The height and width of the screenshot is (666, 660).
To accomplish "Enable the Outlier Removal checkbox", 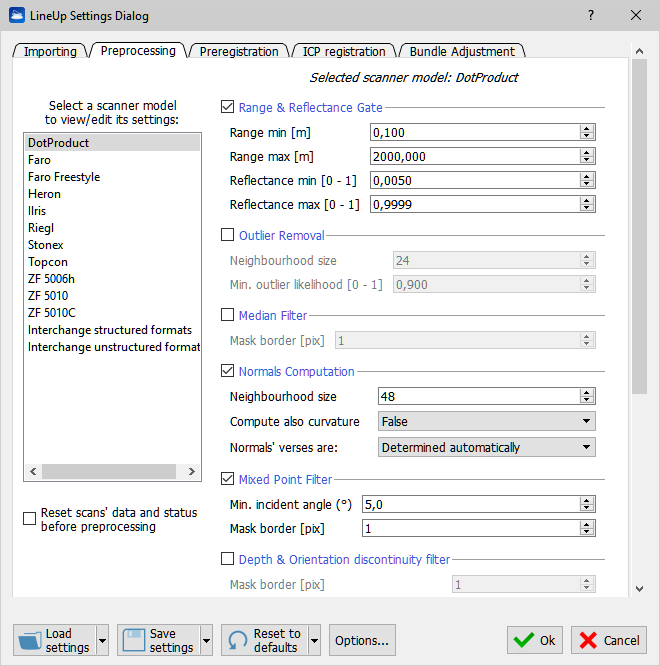I will pos(228,234).
